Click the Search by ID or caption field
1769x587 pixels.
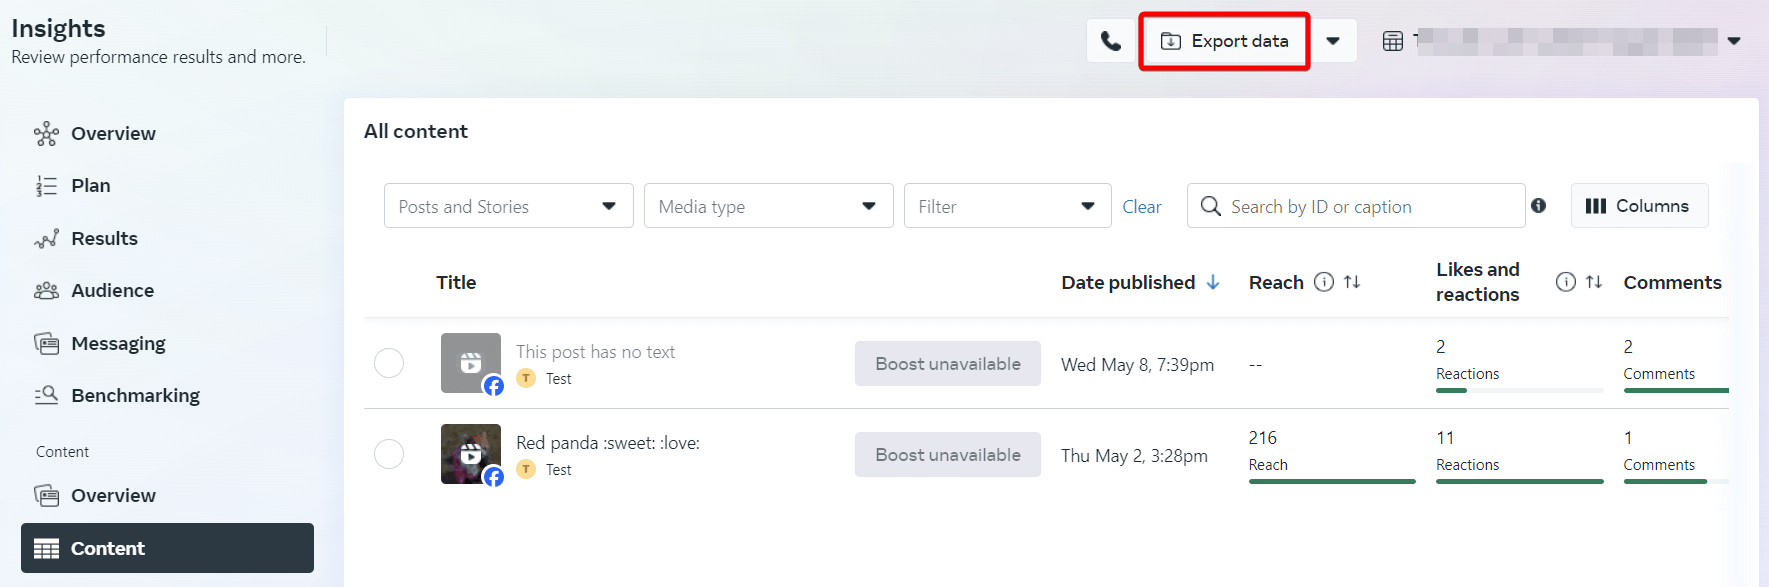click(1356, 206)
